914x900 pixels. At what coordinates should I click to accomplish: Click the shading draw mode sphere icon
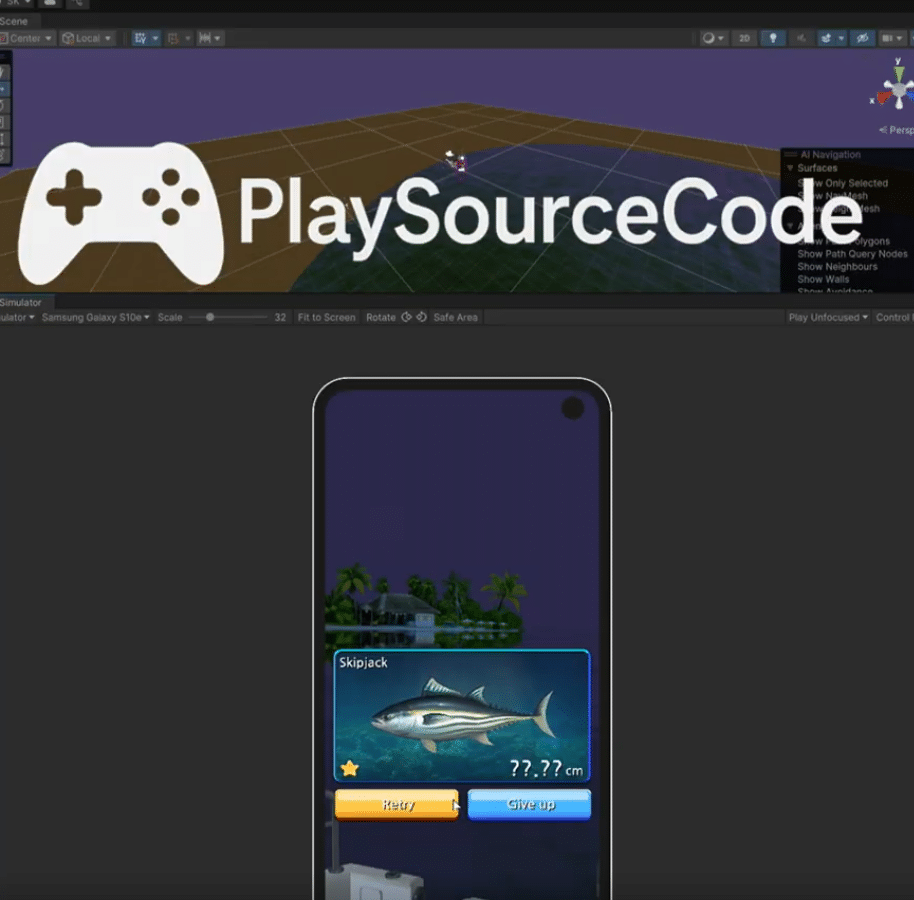coord(708,38)
